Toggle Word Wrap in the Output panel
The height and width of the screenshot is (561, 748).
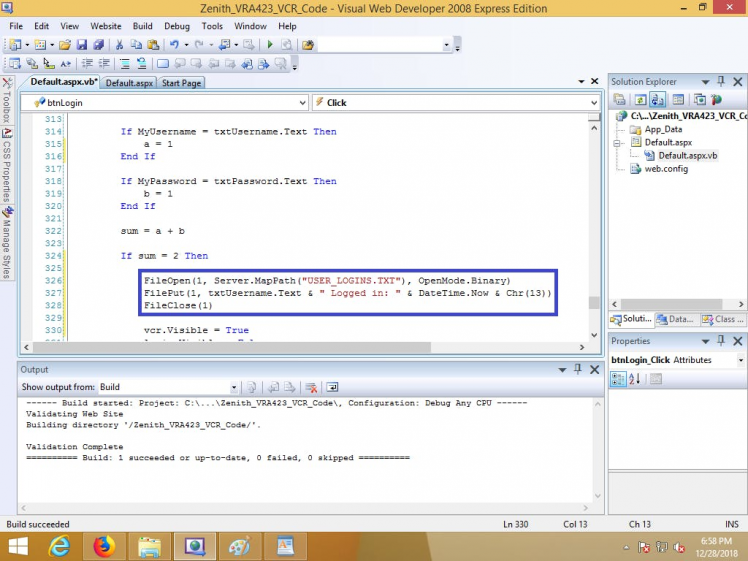(333, 387)
